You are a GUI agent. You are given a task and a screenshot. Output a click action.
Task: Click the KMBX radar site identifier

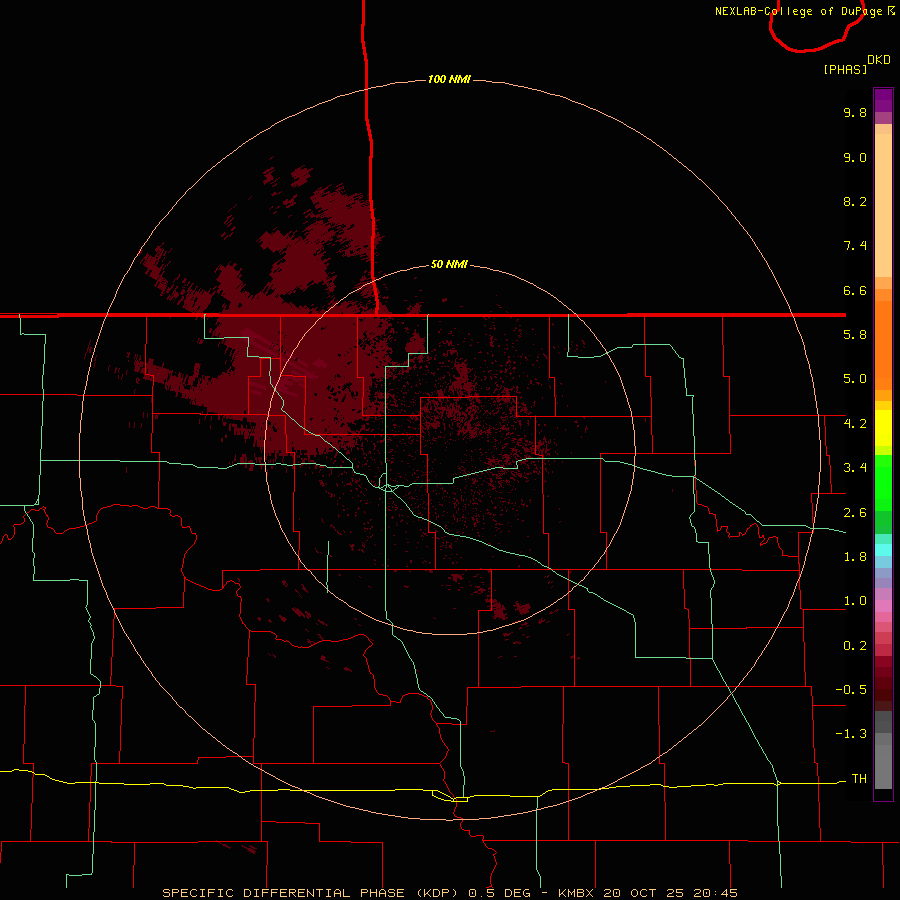(576, 893)
